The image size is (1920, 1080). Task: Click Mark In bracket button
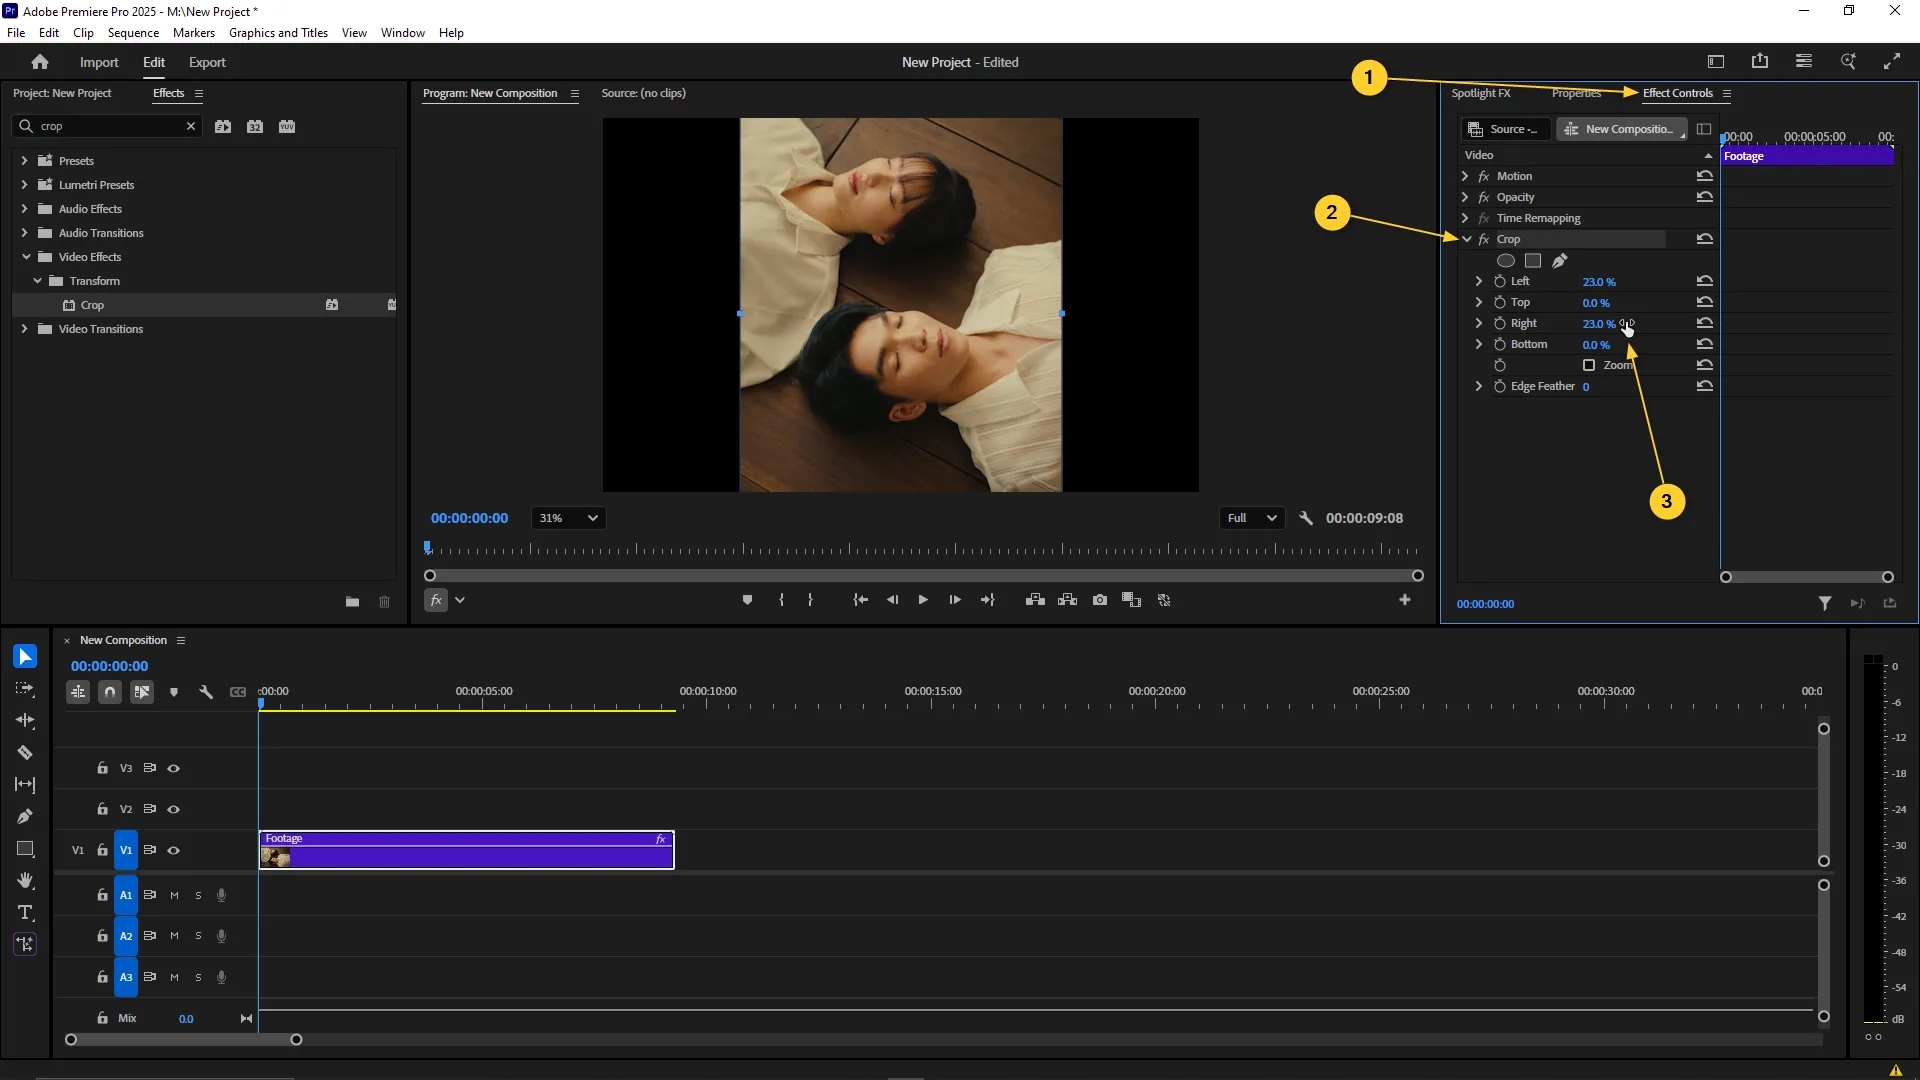(781, 600)
